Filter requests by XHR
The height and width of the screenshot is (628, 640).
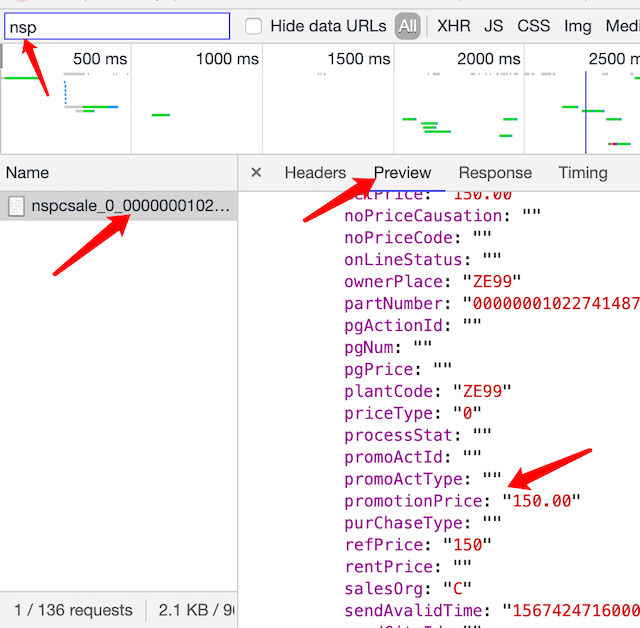pyautogui.click(x=453, y=26)
